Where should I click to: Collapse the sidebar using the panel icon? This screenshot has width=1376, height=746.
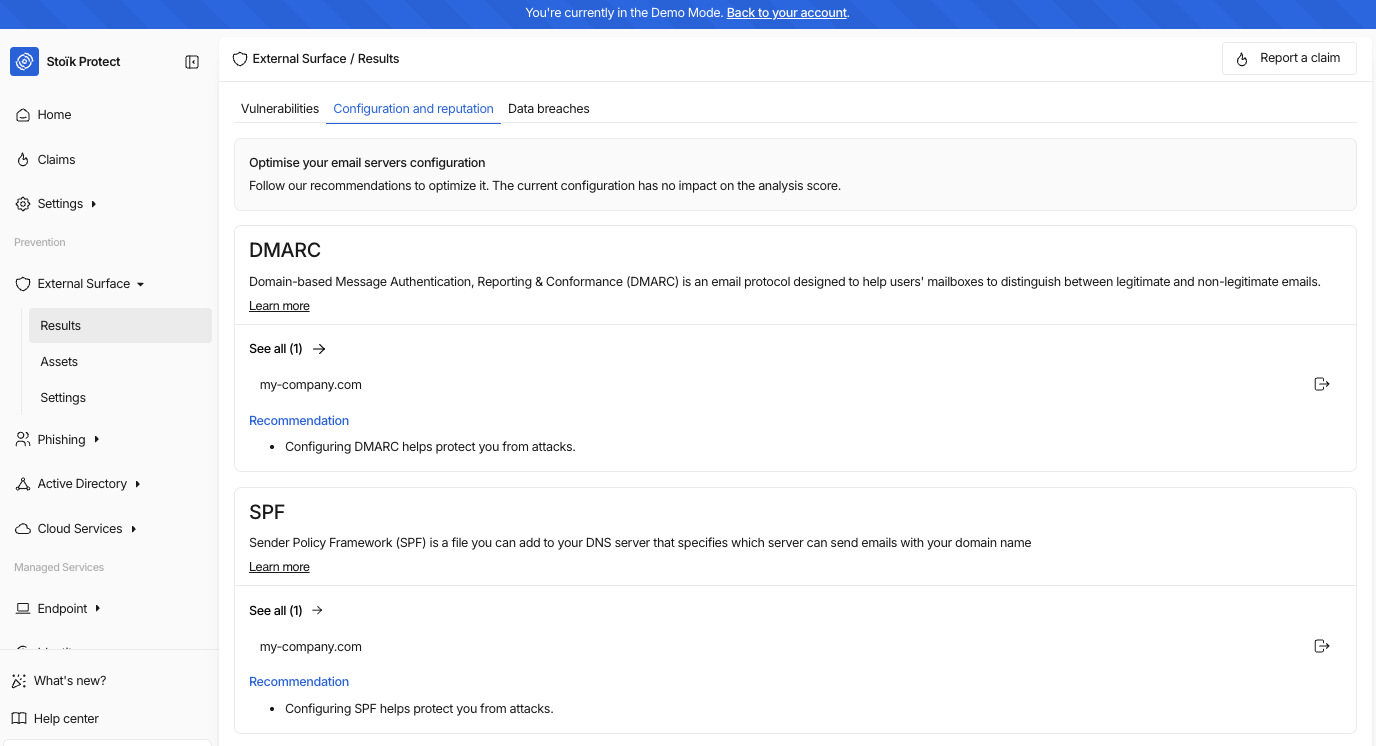click(192, 62)
